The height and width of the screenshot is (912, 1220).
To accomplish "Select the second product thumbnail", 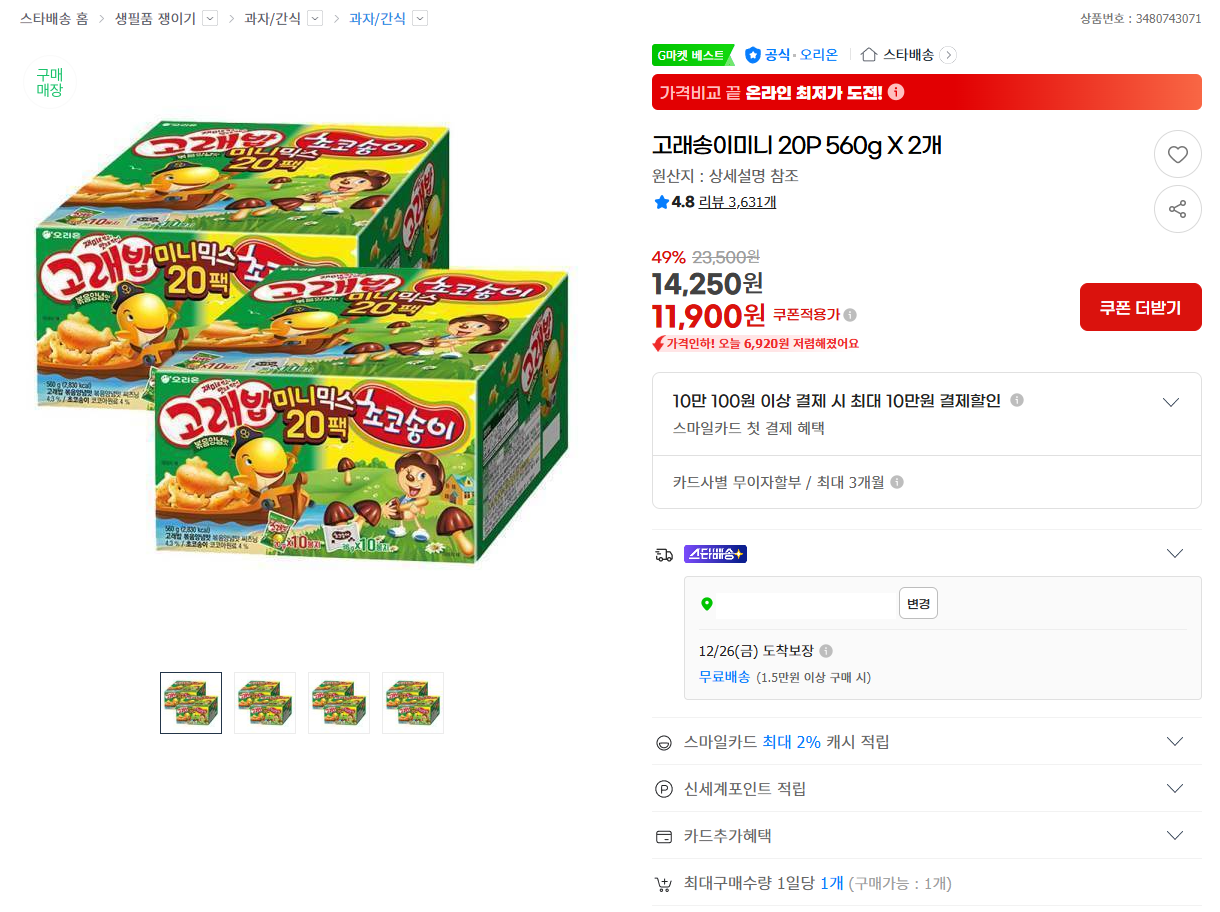I will point(264,703).
